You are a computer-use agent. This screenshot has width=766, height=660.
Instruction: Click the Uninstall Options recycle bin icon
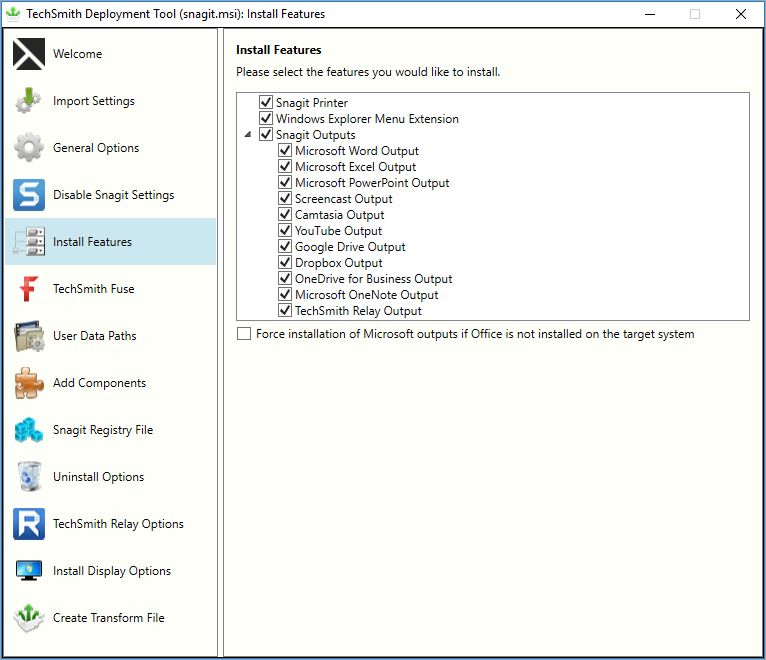click(x=29, y=476)
